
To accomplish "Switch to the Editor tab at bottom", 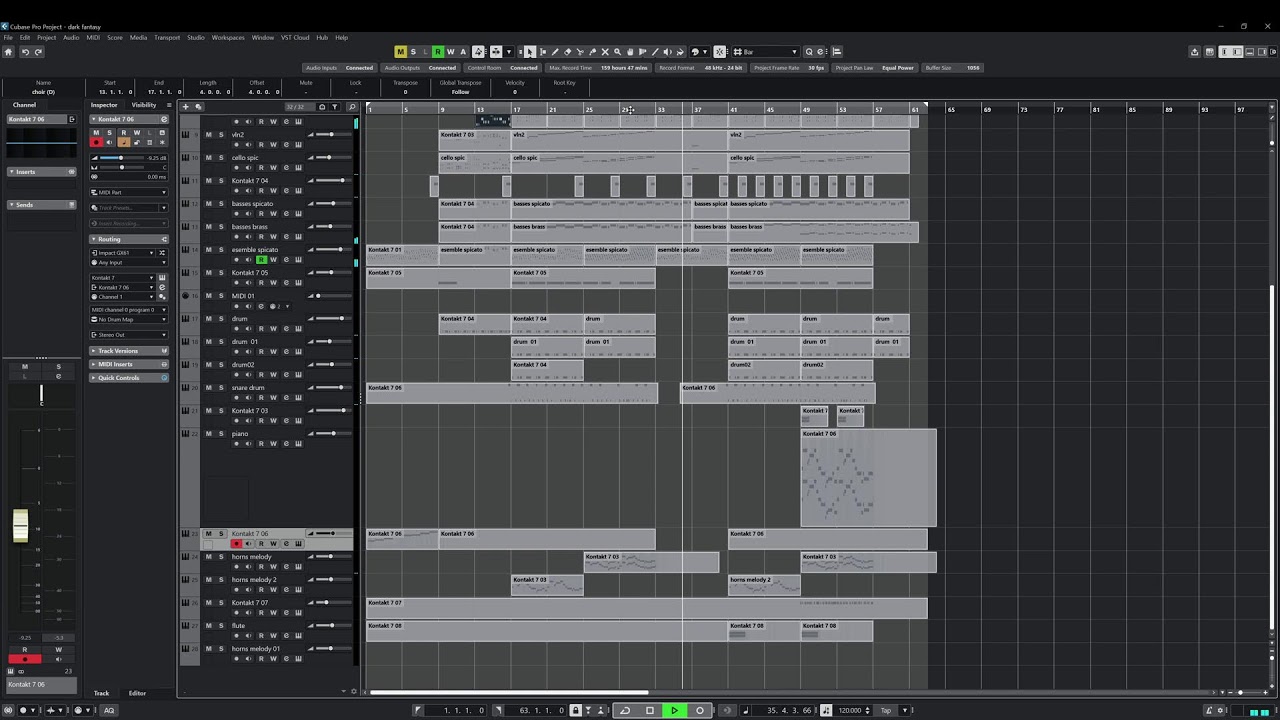I will tap(137, 693).
